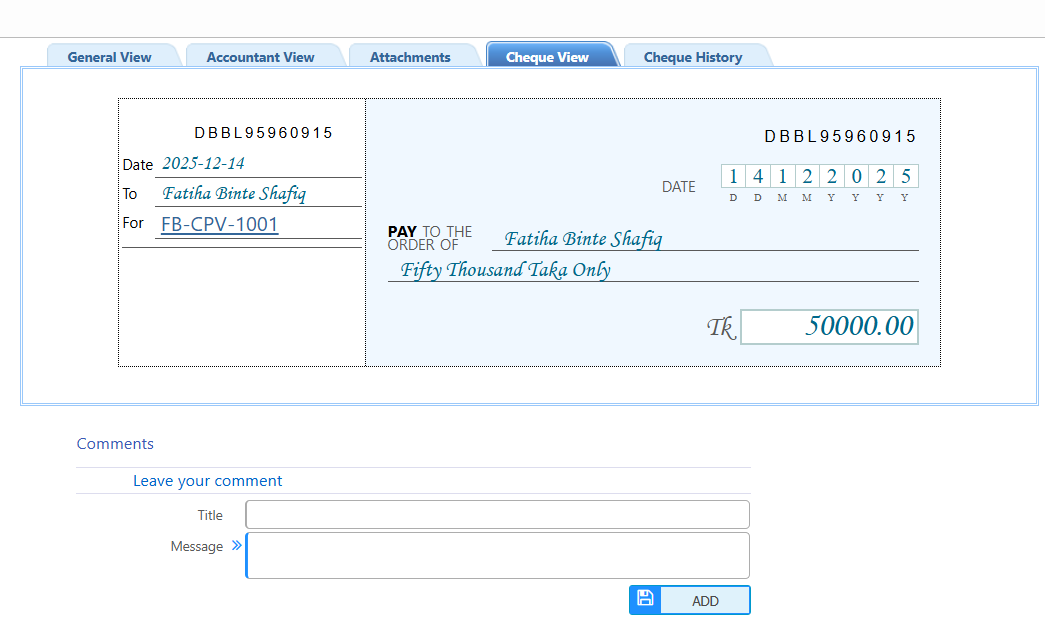The image size is (1045, 618).
Task: Click the Tk currency symbol on cheque
Action: [720, 327]
